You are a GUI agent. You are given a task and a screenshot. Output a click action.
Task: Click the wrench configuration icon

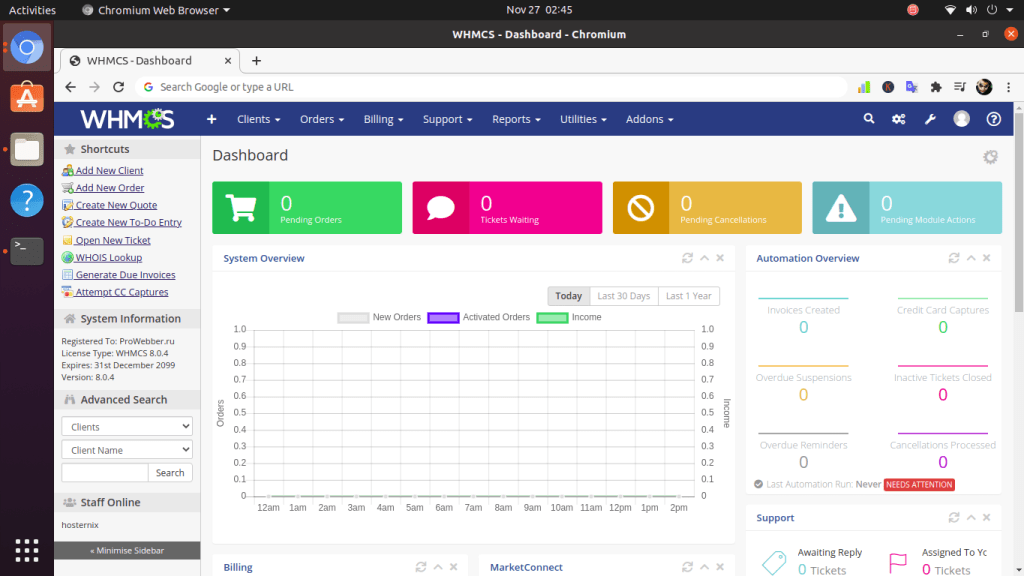[x=930, y=119]
